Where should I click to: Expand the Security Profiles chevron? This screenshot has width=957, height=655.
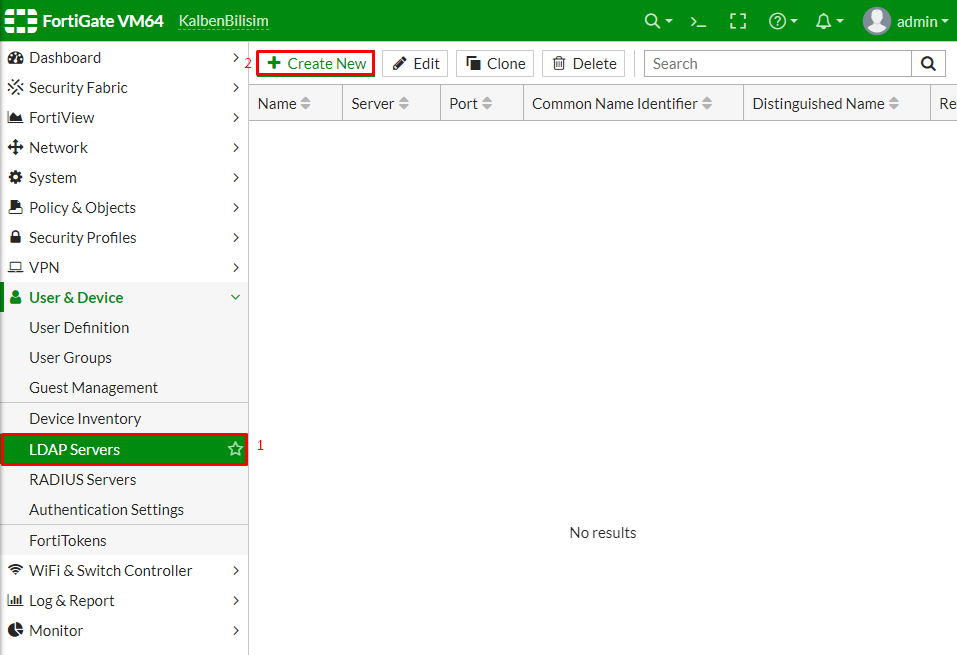tap(236, 237)
